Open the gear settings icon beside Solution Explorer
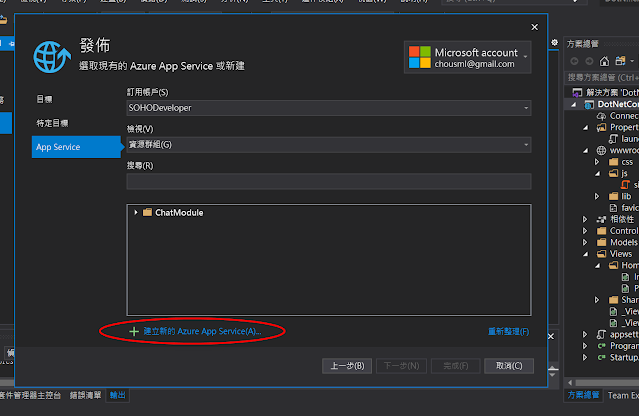This screenshot has height=416, width=639. (x=554, y=42)
